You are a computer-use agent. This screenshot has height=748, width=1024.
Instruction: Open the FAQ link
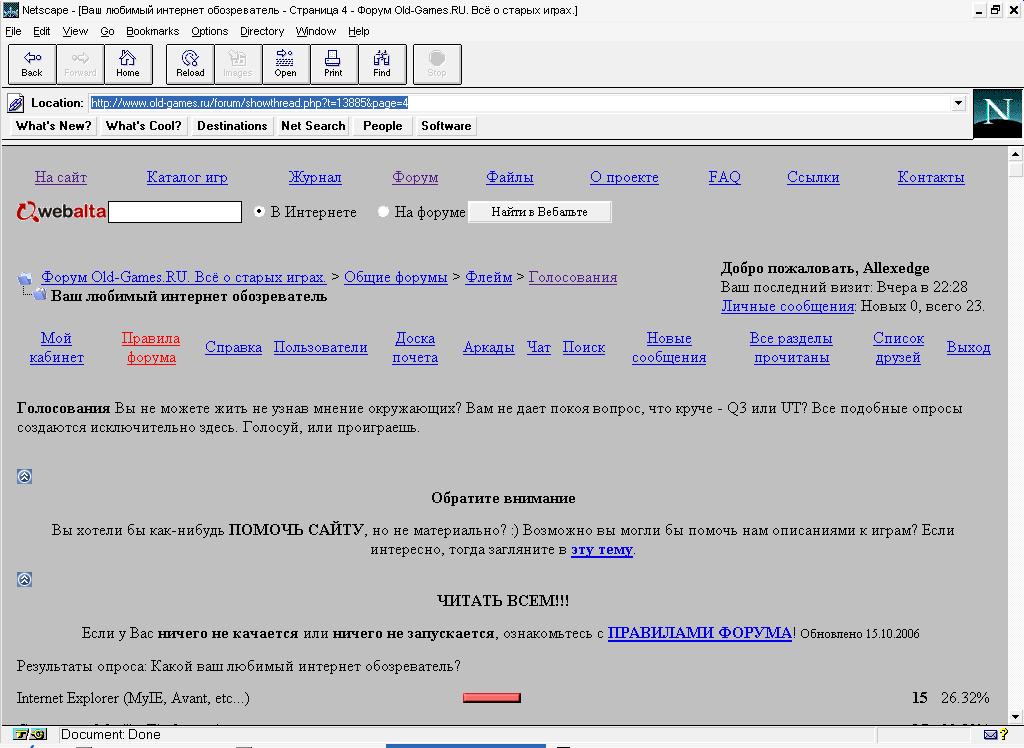coord(724,177)
